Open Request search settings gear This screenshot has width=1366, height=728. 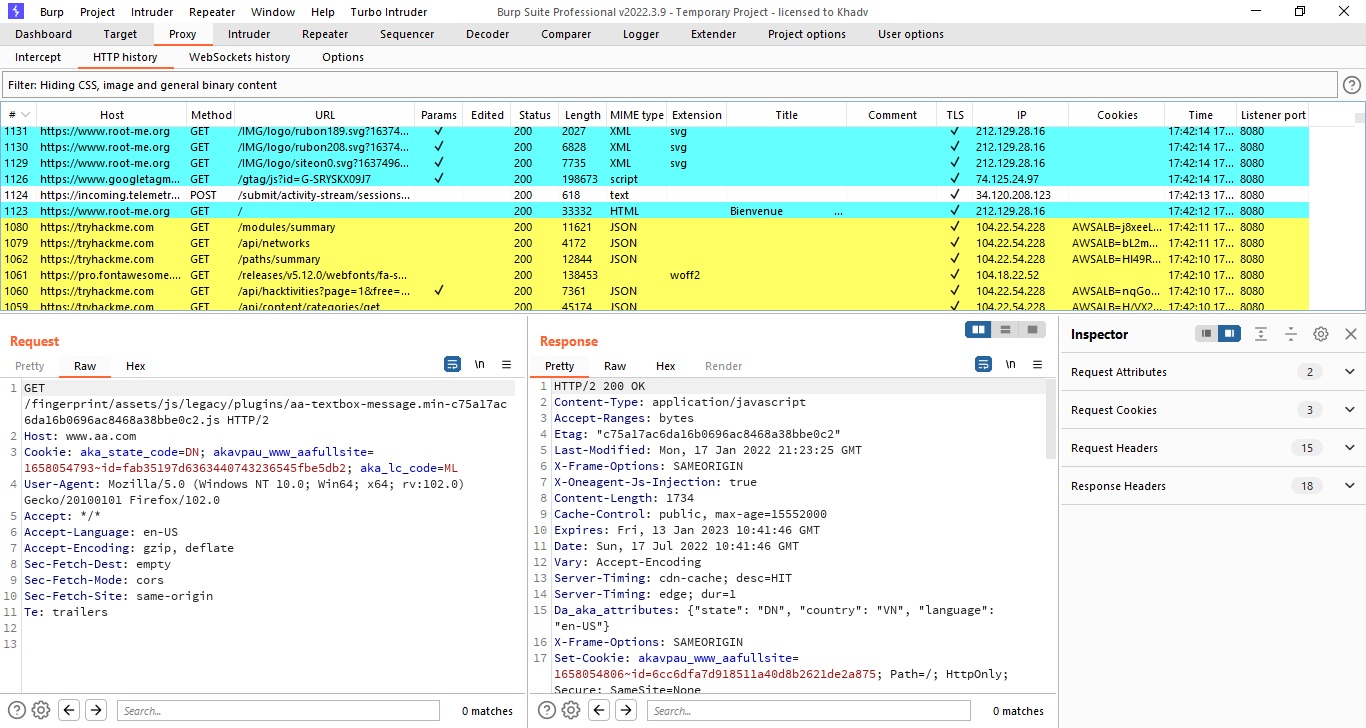coord(41,710)
